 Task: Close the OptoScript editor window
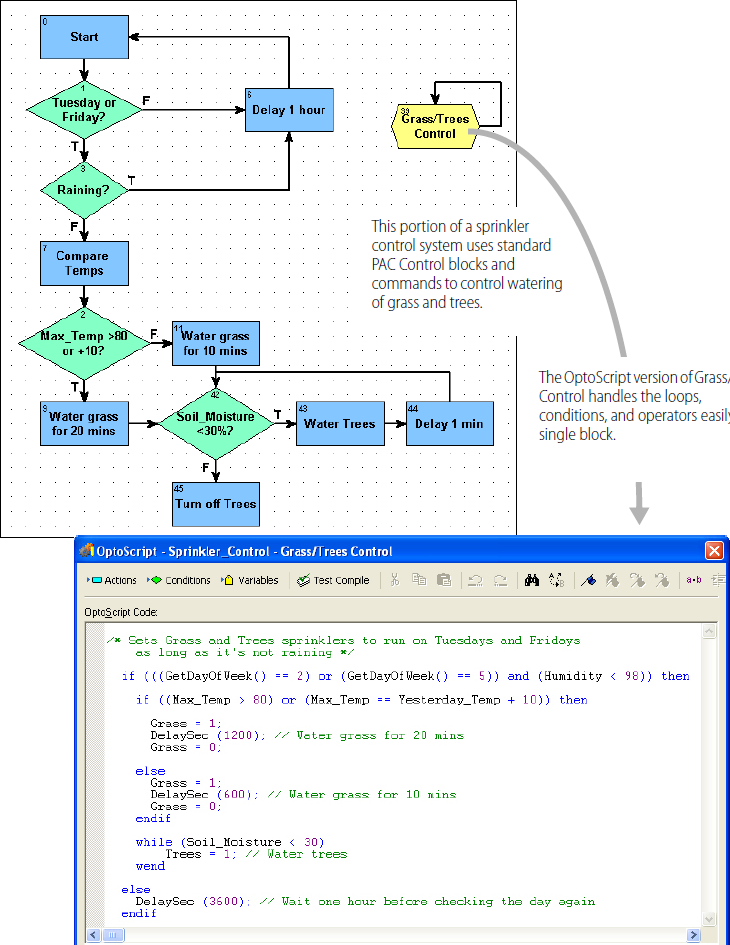[x=714, y=551]
